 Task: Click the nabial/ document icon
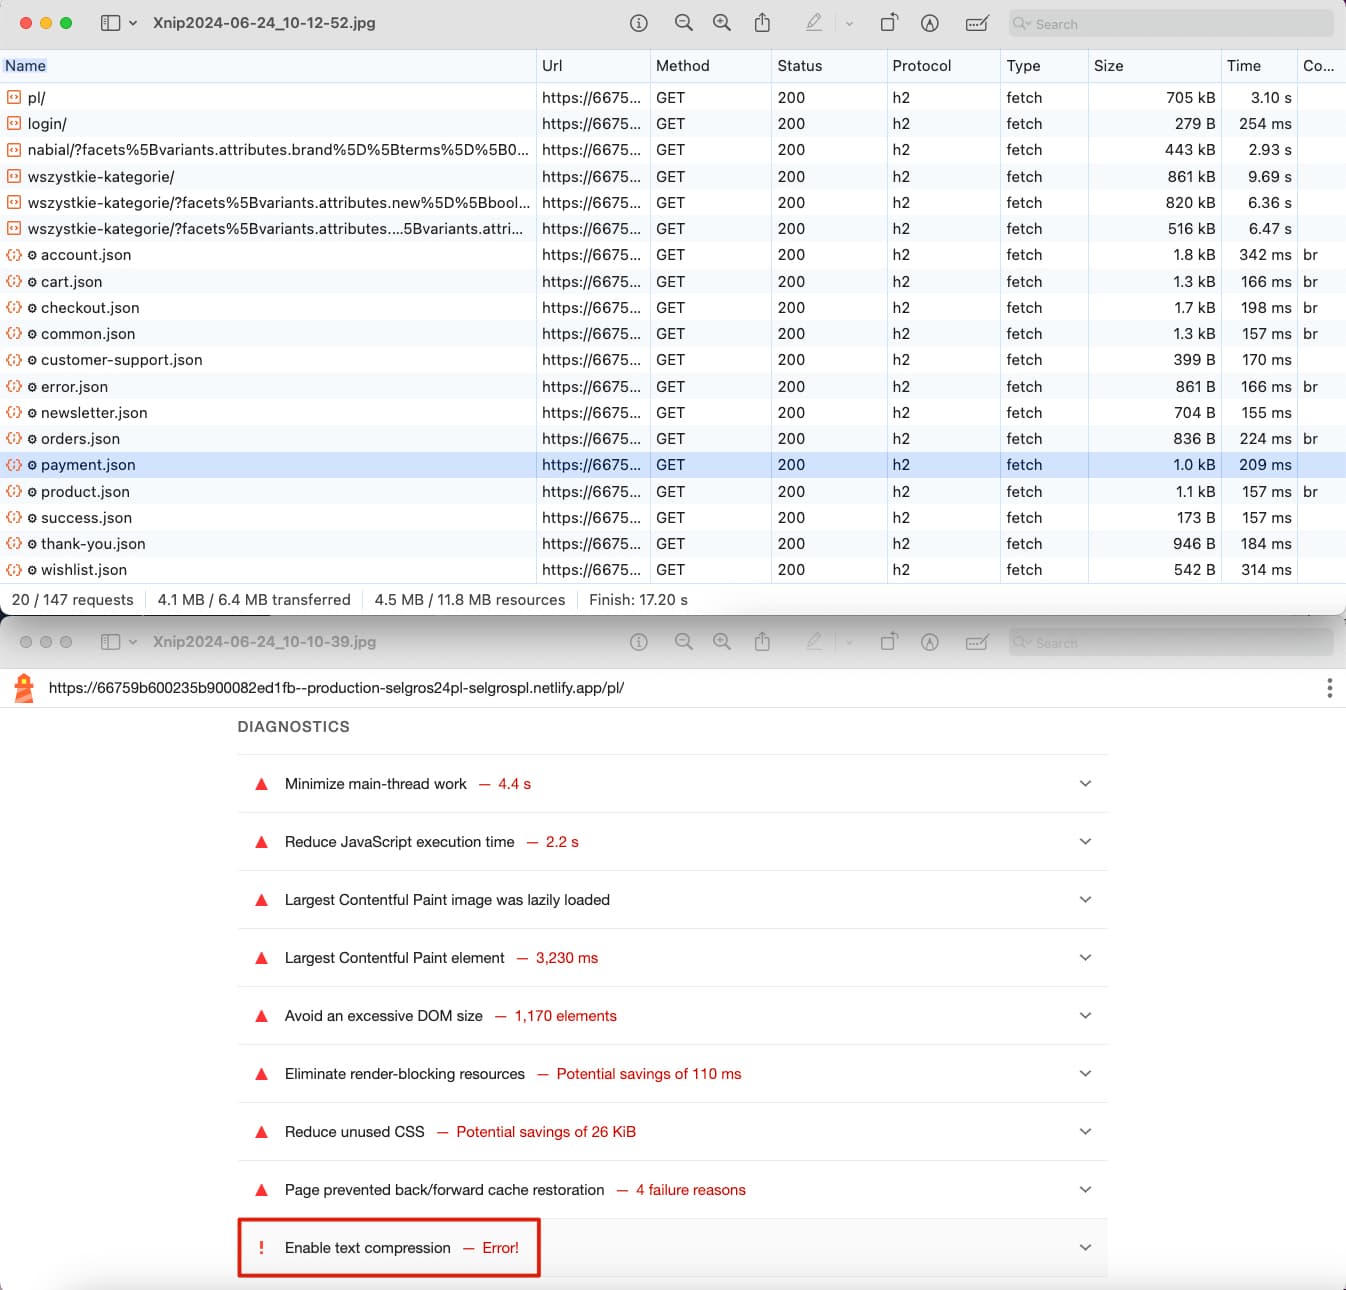click(14, 150)
